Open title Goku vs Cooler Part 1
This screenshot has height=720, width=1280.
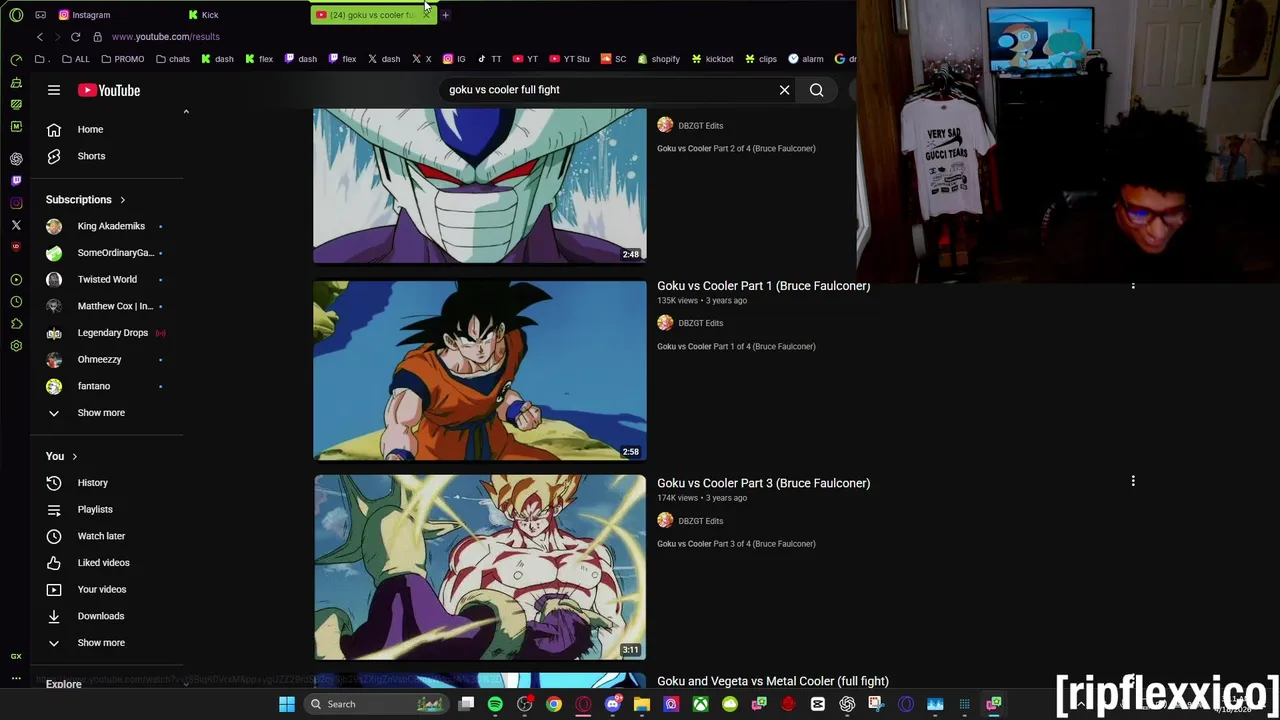pyautogui.click(x=763, y=286)
